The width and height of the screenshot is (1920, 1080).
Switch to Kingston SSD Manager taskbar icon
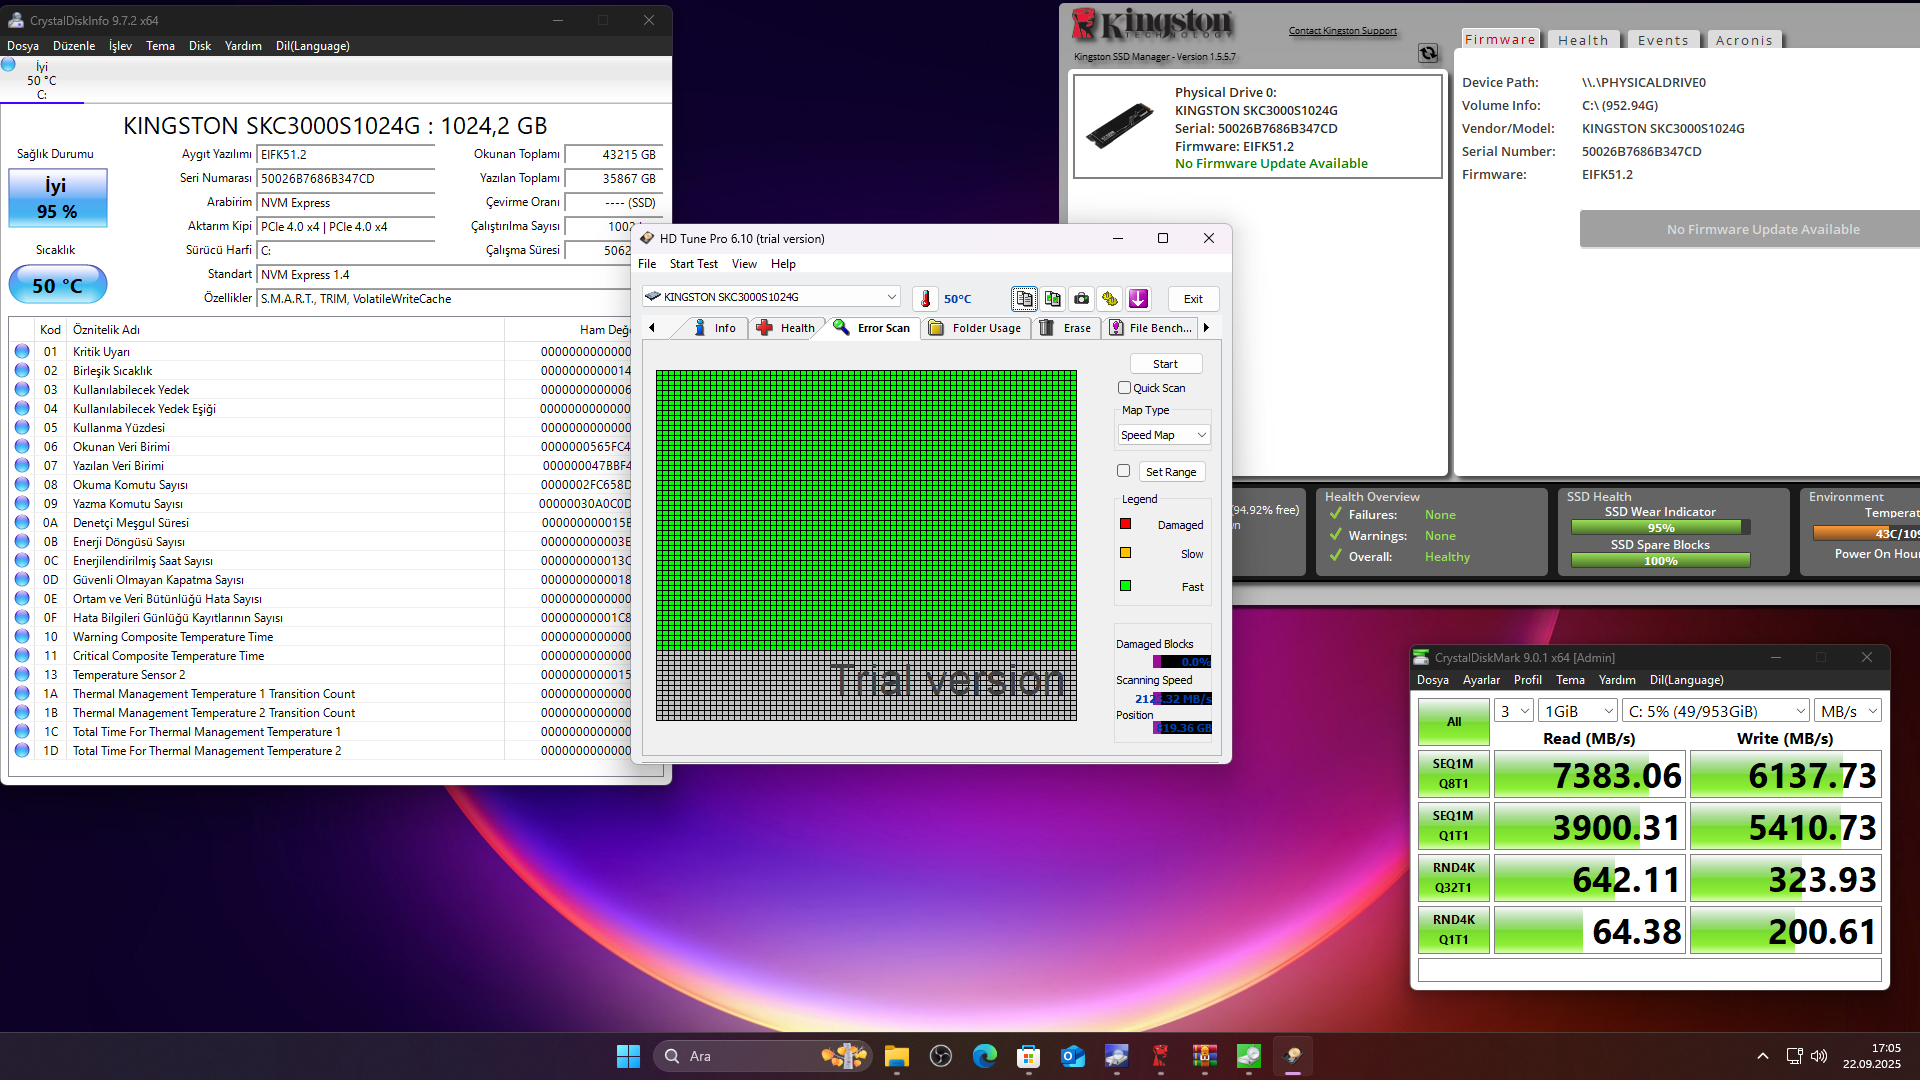pyautogui.click(x=1161, y=1056)
